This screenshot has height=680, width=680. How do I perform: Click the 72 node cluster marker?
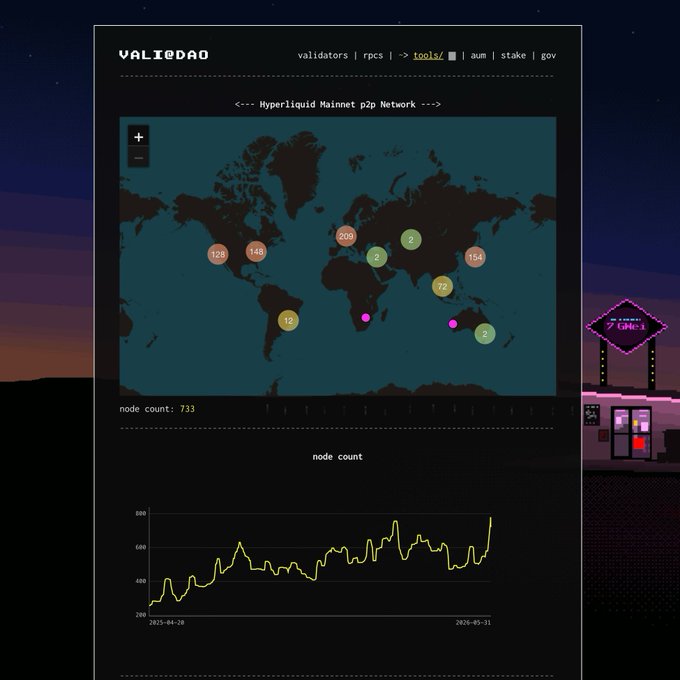pos(442,286)
